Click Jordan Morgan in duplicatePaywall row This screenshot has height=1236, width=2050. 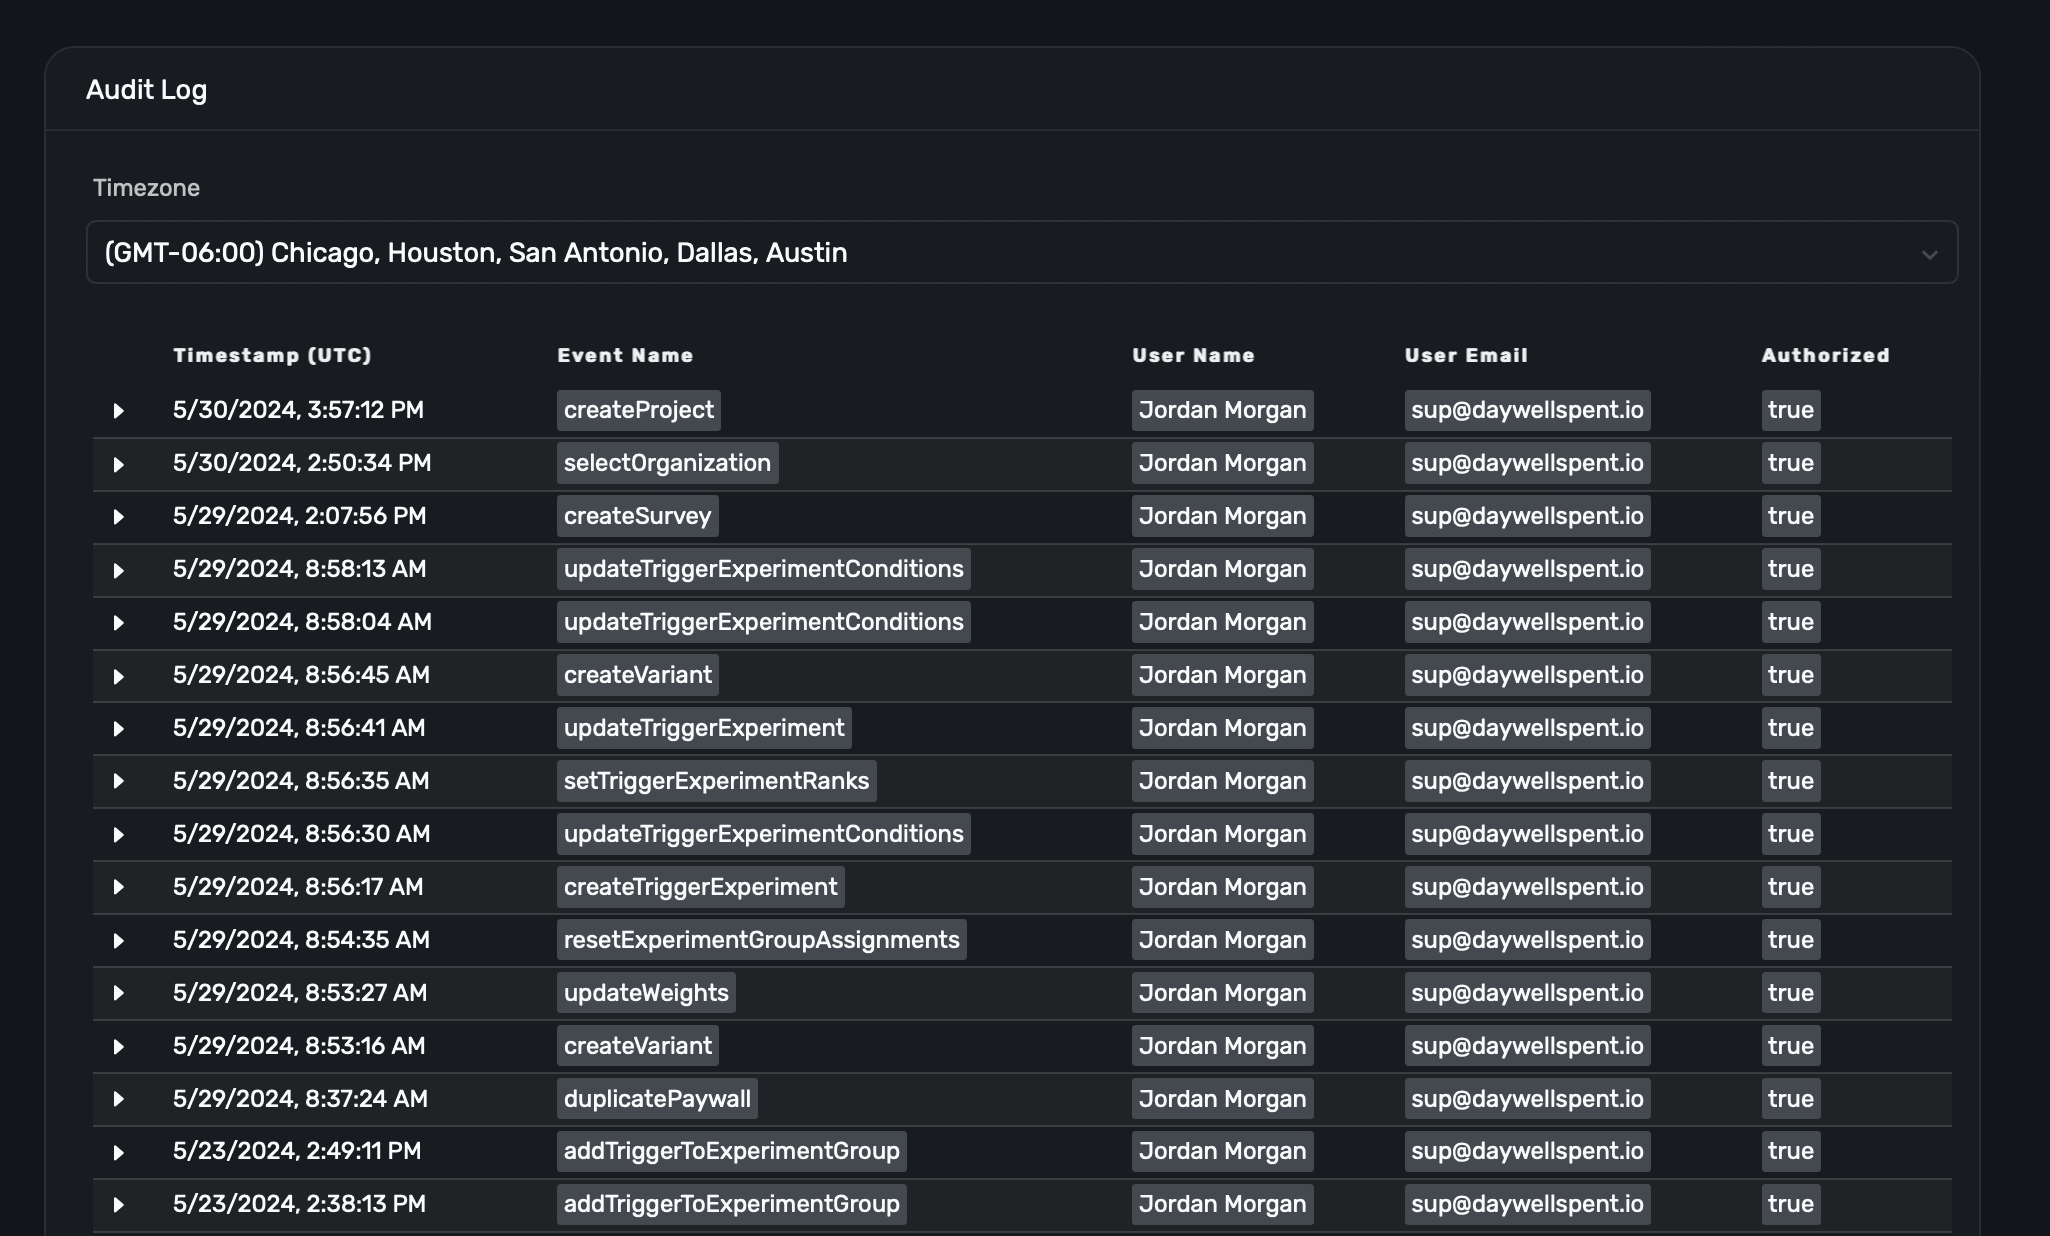tap(1222, 1099)
